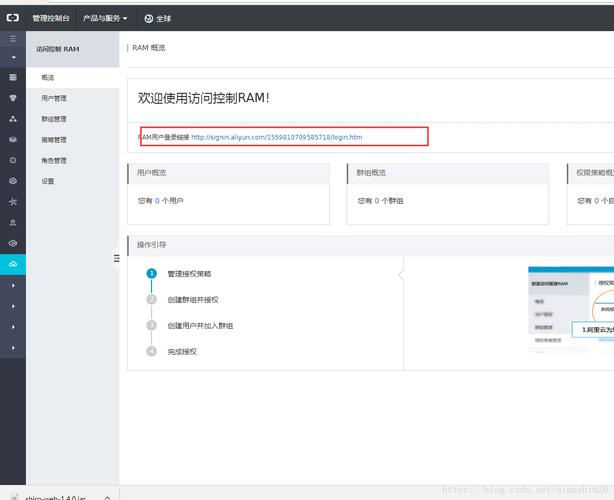This screenshot has height=500, width=614.
Task: Click the 0 count in 权限策略 card
Action: (x=596, y=200)
